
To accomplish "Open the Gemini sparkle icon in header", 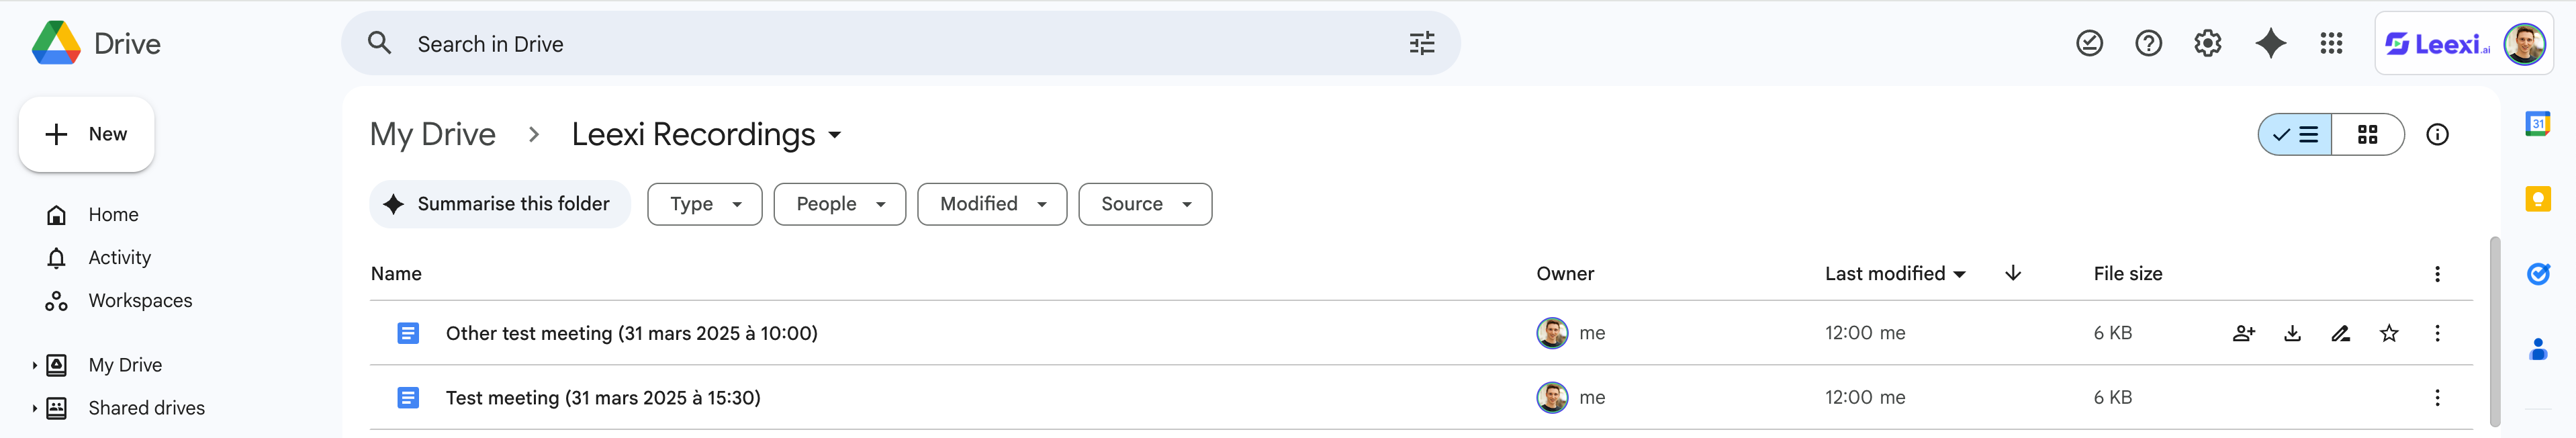I will pos(2271,43).
